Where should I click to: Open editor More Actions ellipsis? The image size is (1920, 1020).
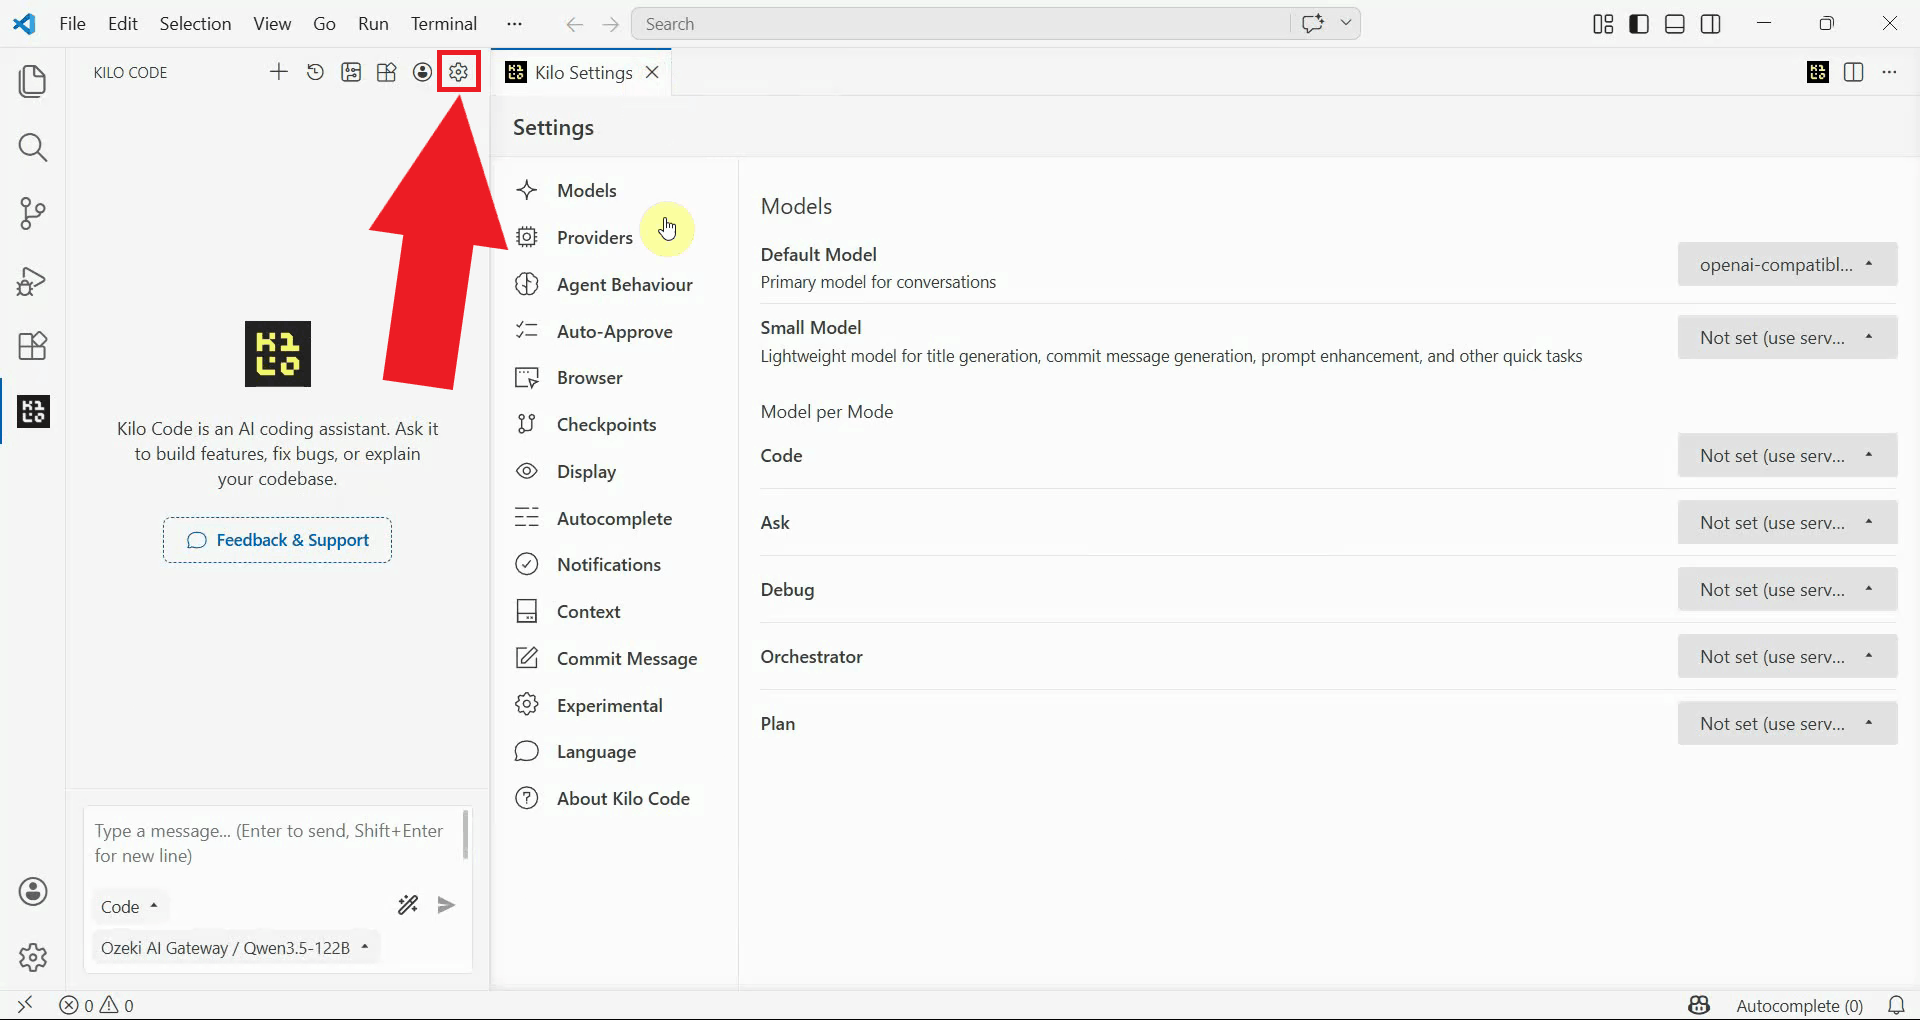(x=1889, y=72)
